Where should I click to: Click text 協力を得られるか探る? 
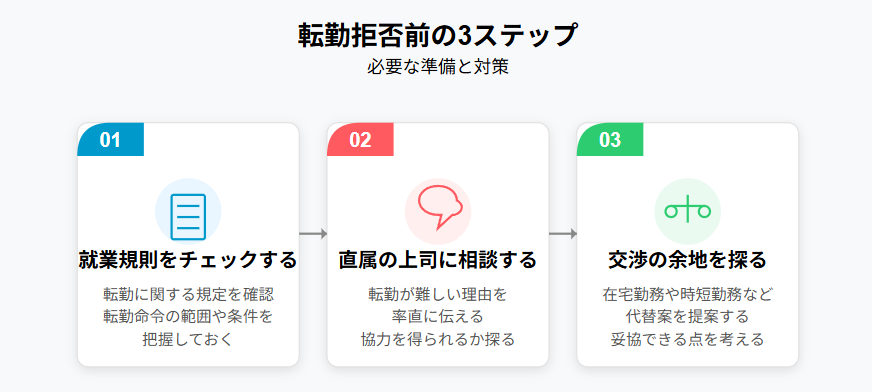pyautogui.click(x=438, y=340)
